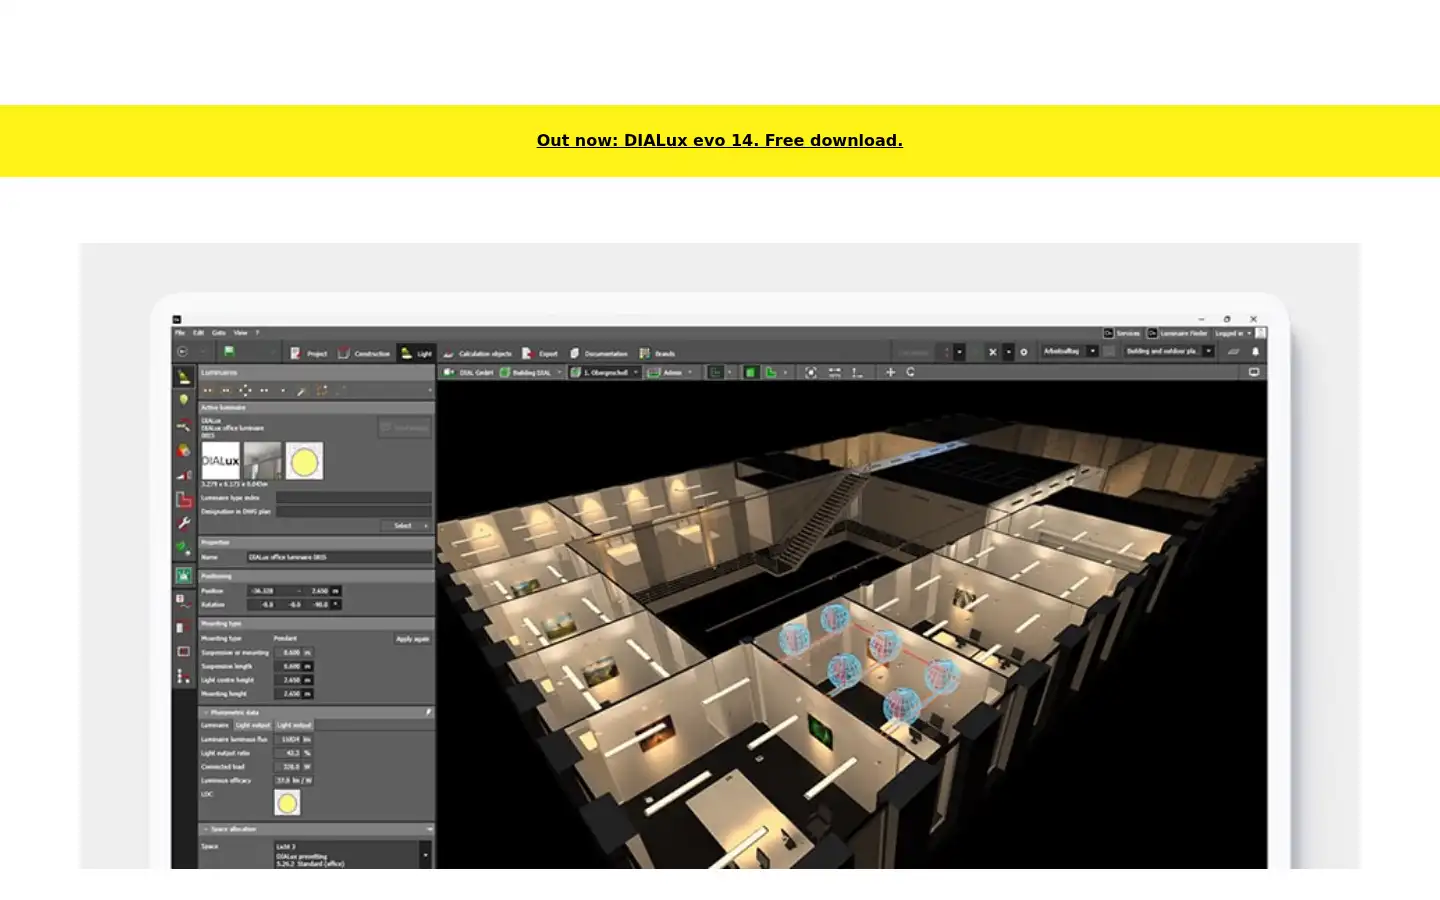1440x900 pixels.
Task: Switch to the Export mode tab
Action: pyautogui.click(x=540, y=353)
